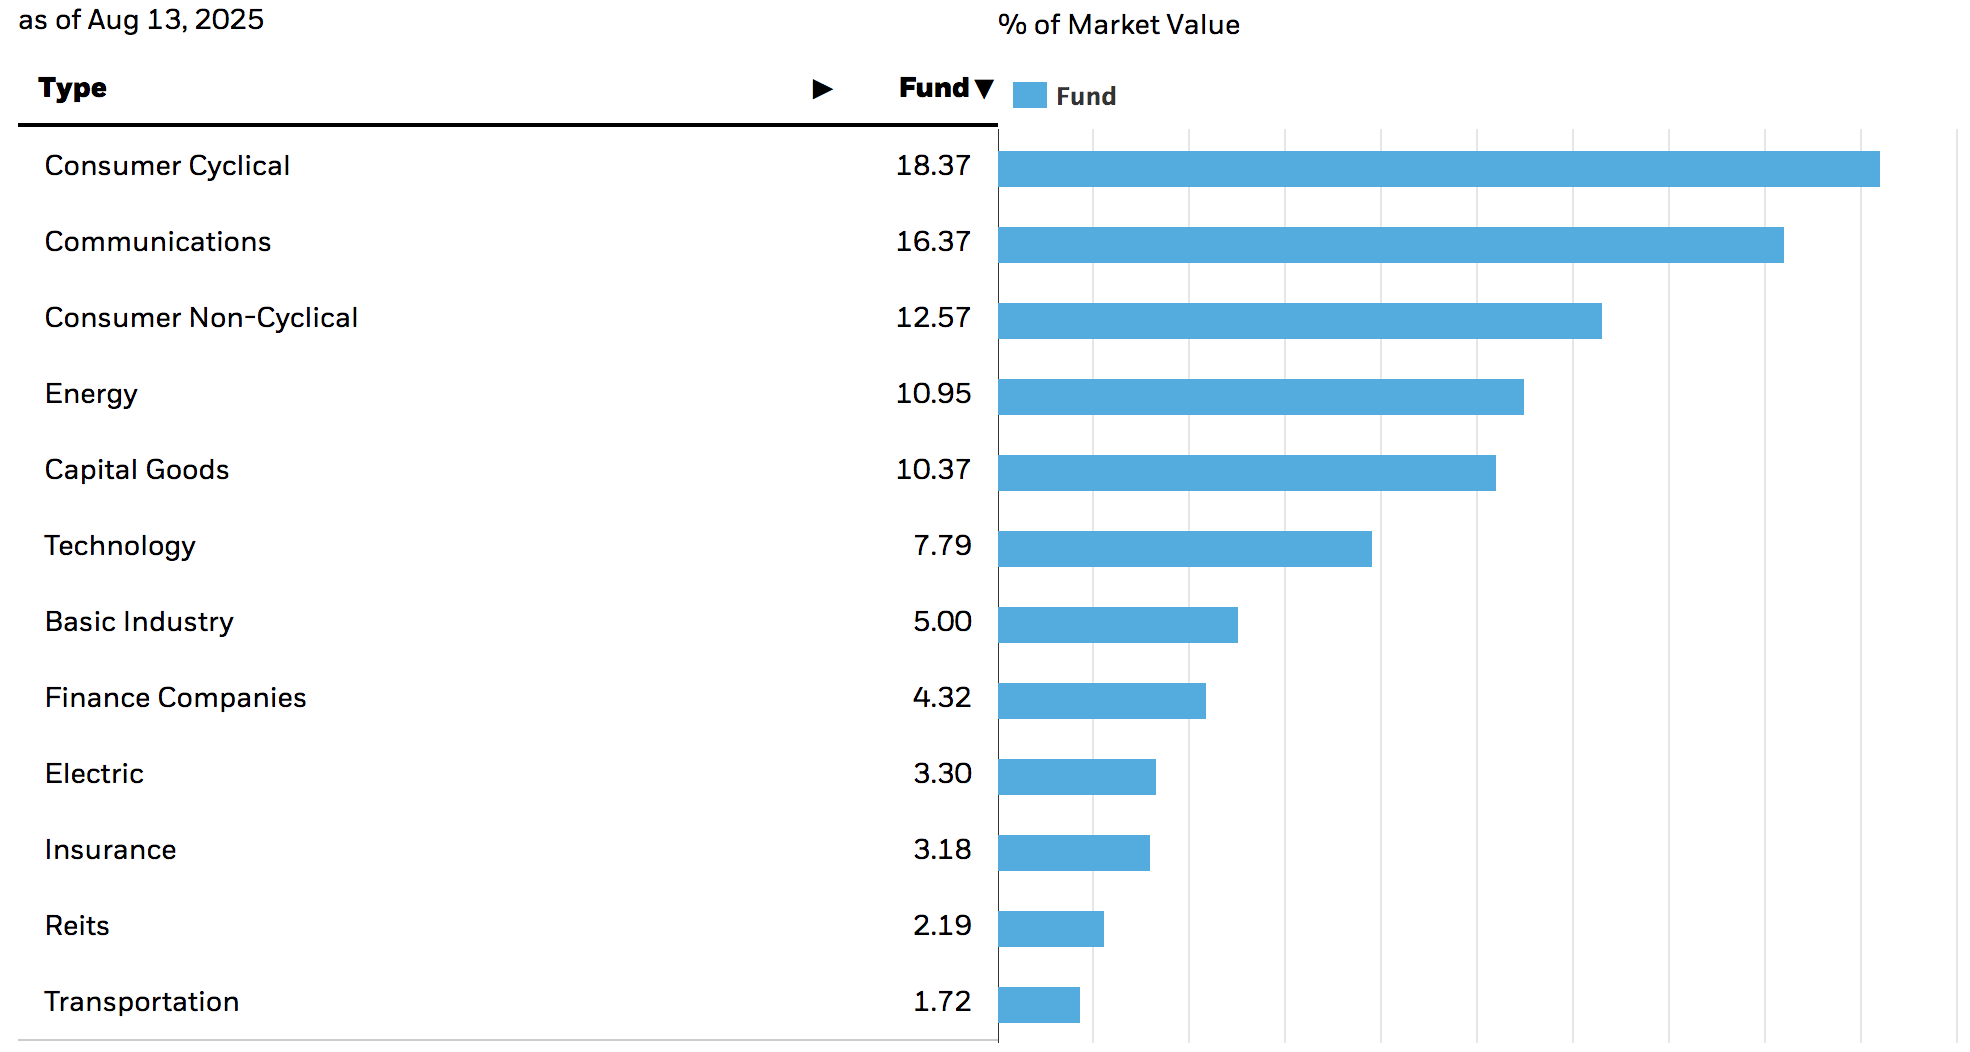Click the Technology bar in chart

tap(1184, 549)
